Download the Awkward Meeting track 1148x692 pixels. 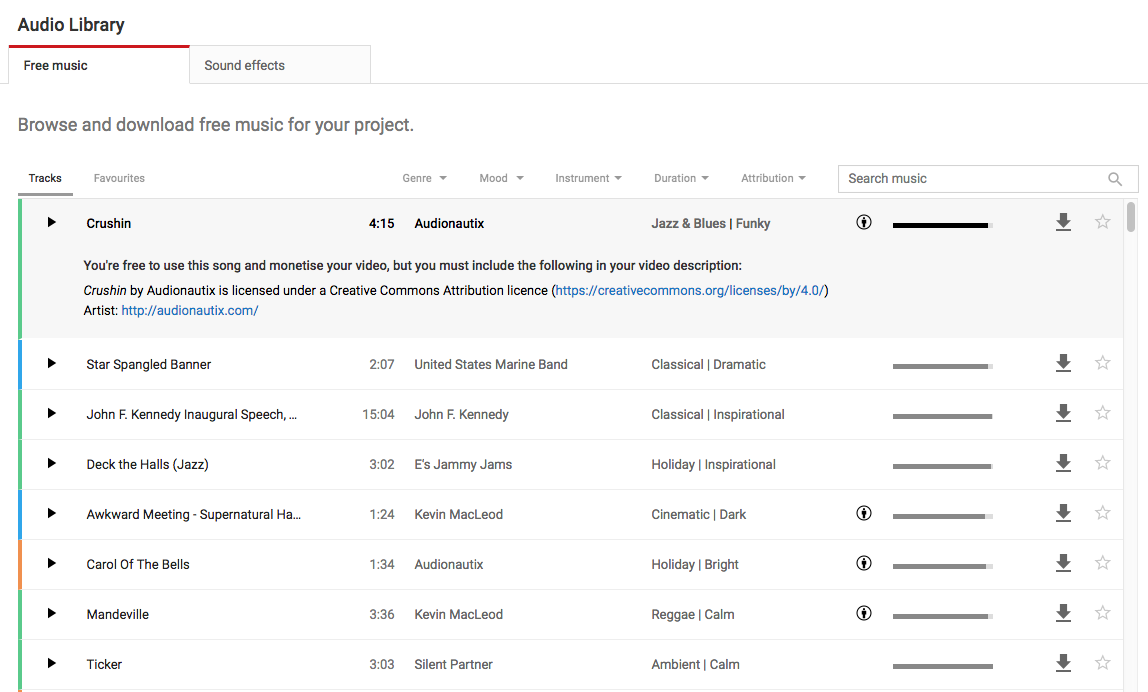click(1063, 513)
